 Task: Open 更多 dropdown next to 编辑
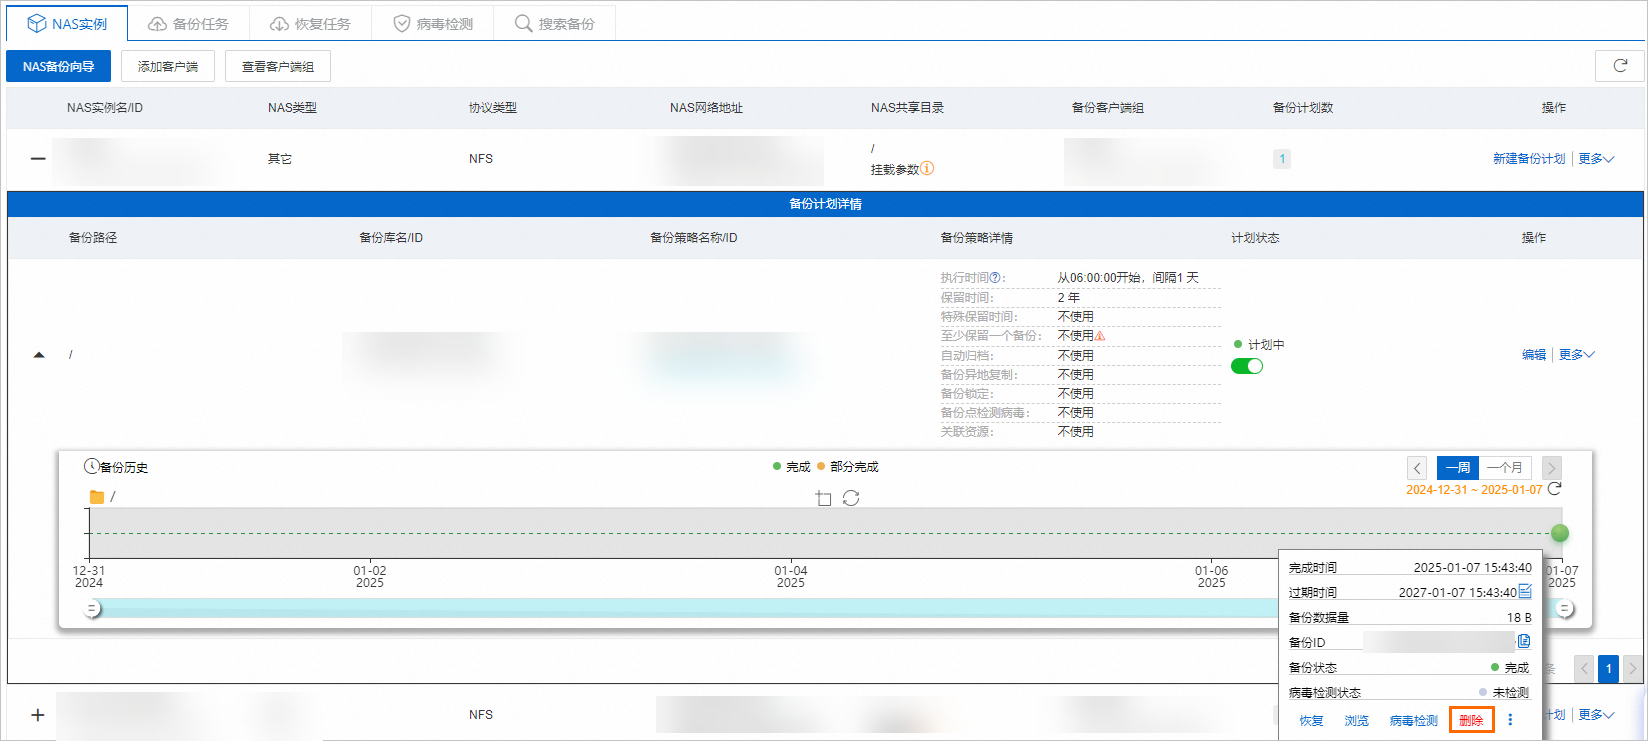(x=1577, y=355)
